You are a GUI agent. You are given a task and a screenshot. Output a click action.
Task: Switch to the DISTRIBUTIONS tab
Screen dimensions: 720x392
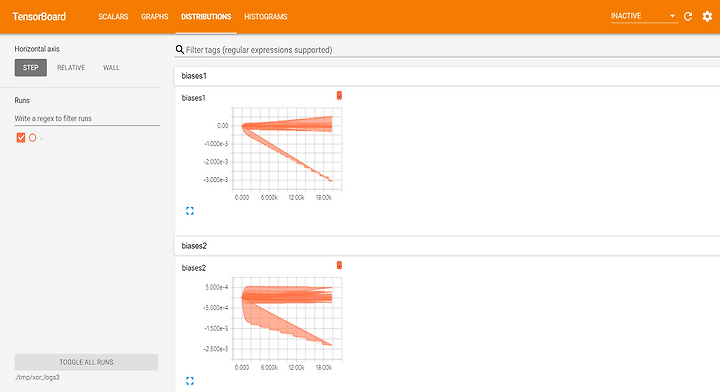(x=206, y=17)
